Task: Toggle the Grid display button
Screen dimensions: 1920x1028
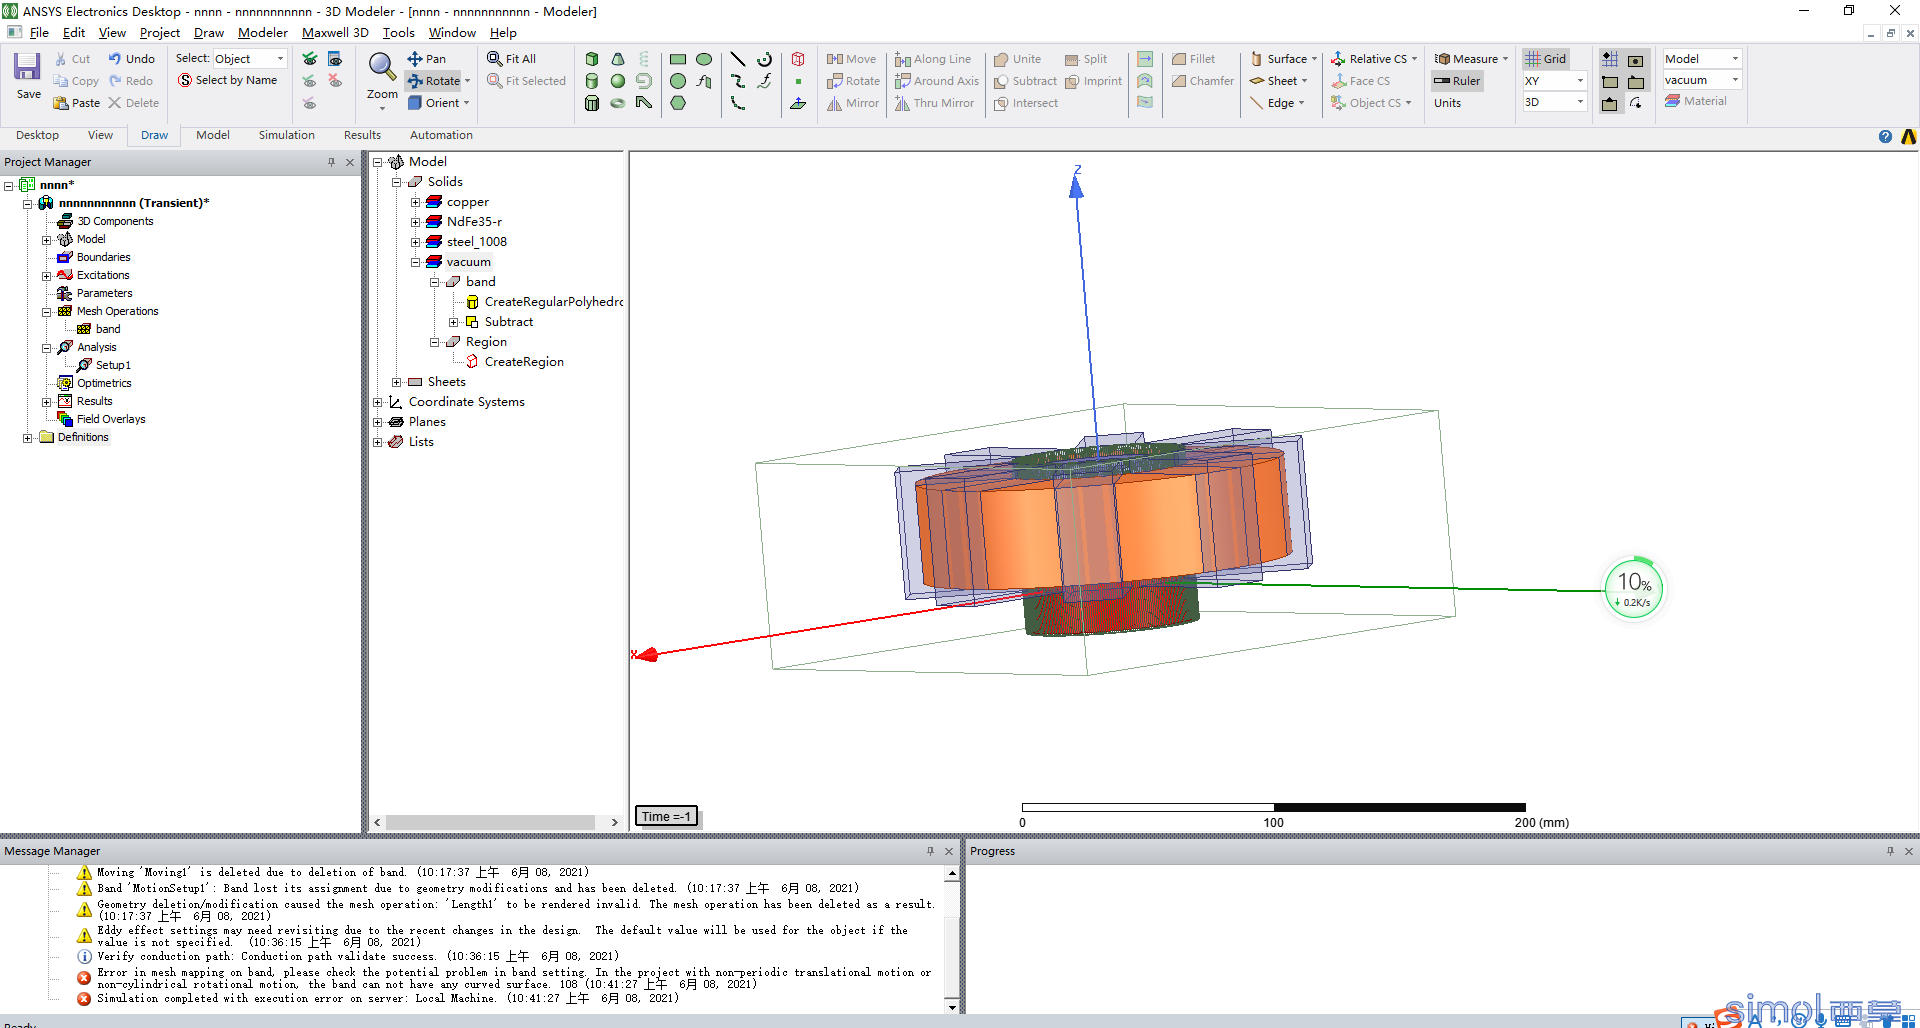Action: 1546,59
